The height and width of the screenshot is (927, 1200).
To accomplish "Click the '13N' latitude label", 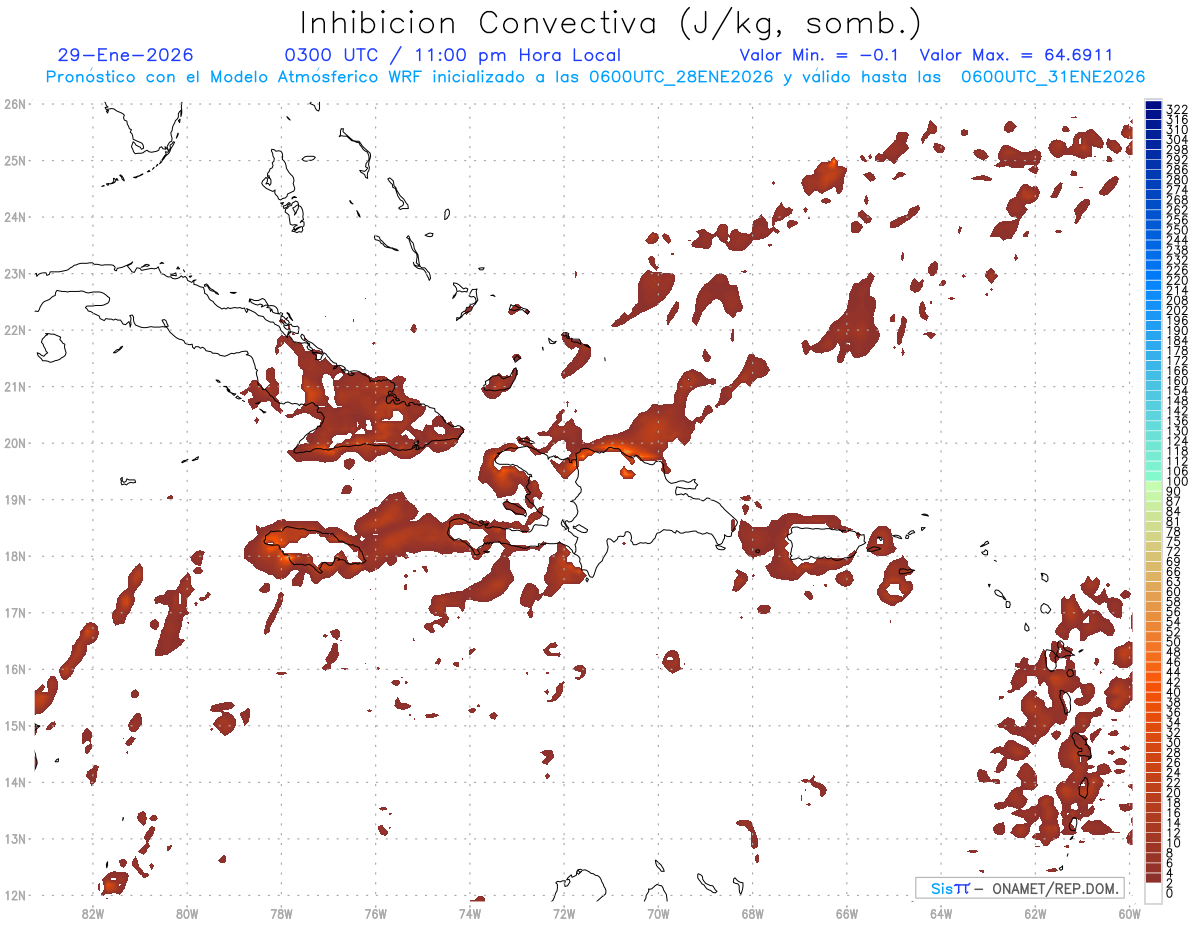I will [x=15, y=839].
